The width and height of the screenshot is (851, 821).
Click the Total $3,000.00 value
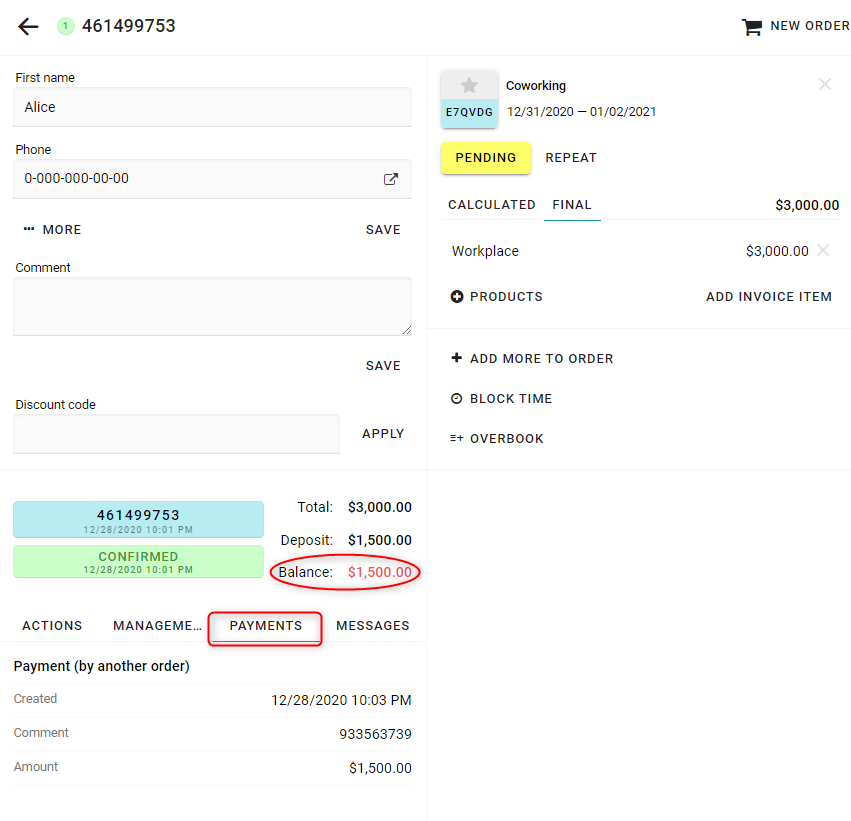click(379, 507)
